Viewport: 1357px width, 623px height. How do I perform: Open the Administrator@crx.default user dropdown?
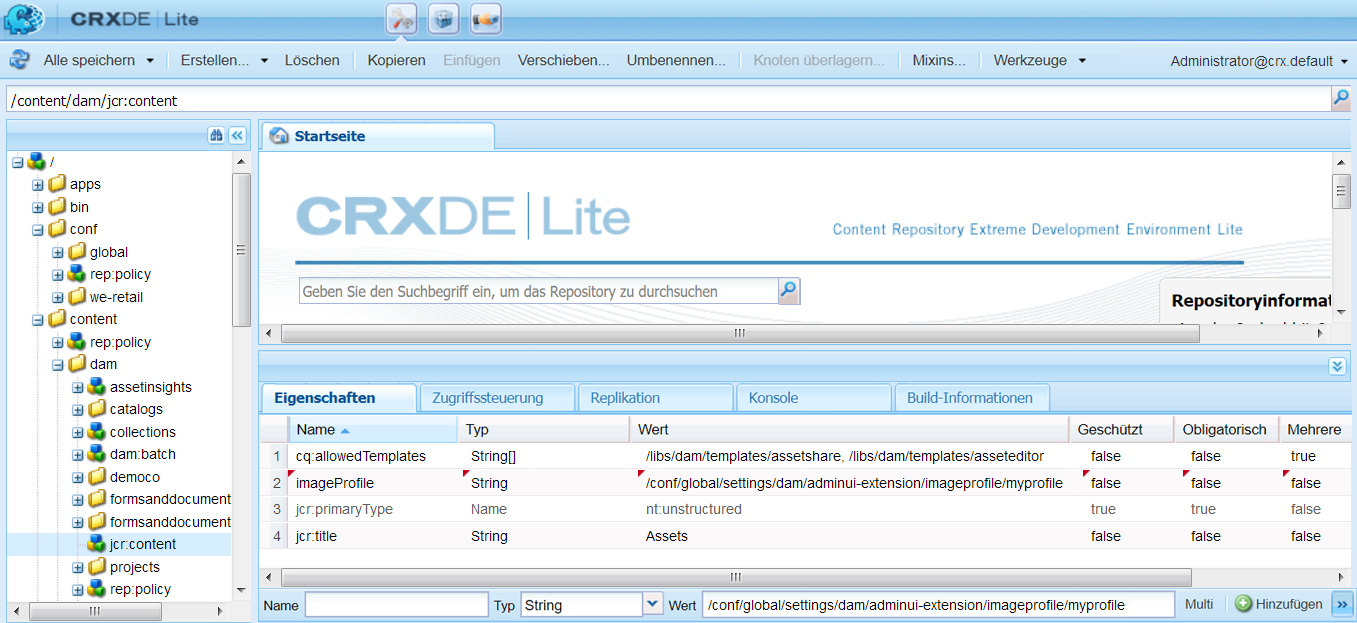coord(1260,61)
